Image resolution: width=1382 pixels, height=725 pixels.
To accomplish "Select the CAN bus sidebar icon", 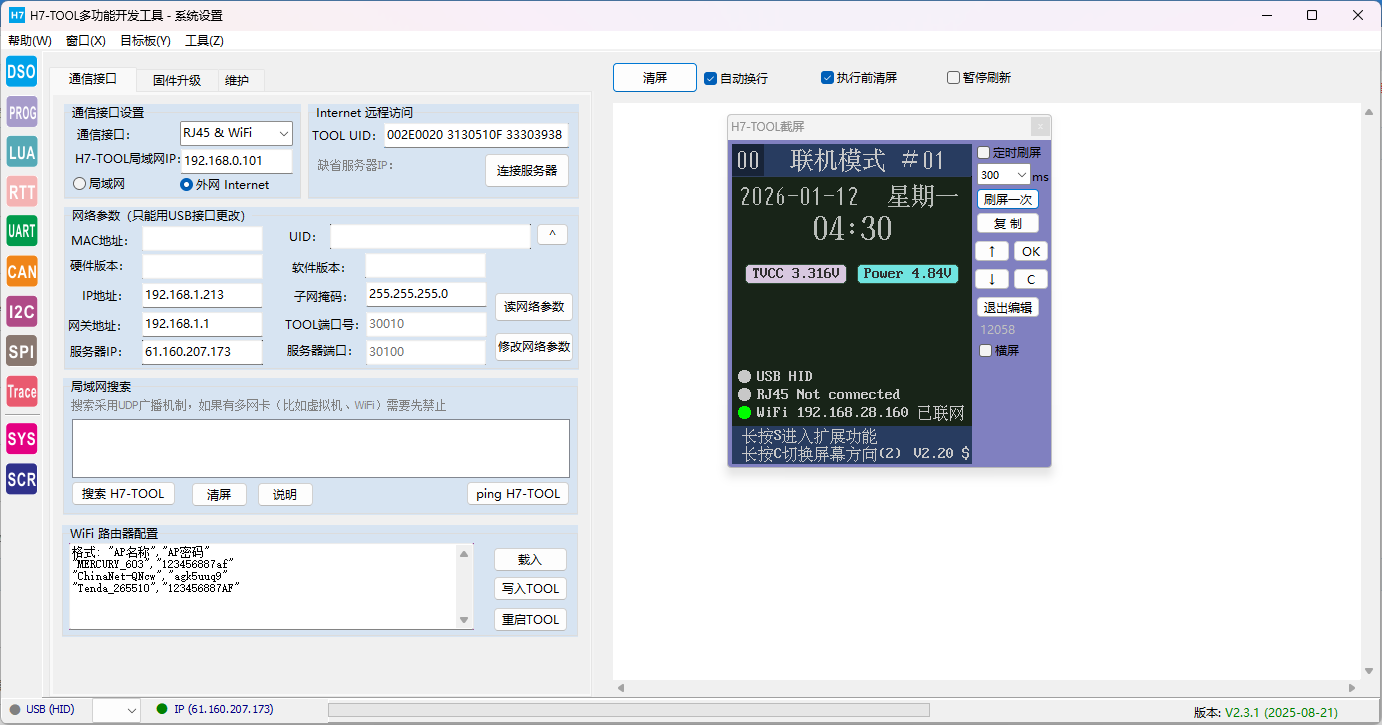I will coord(21,271).
